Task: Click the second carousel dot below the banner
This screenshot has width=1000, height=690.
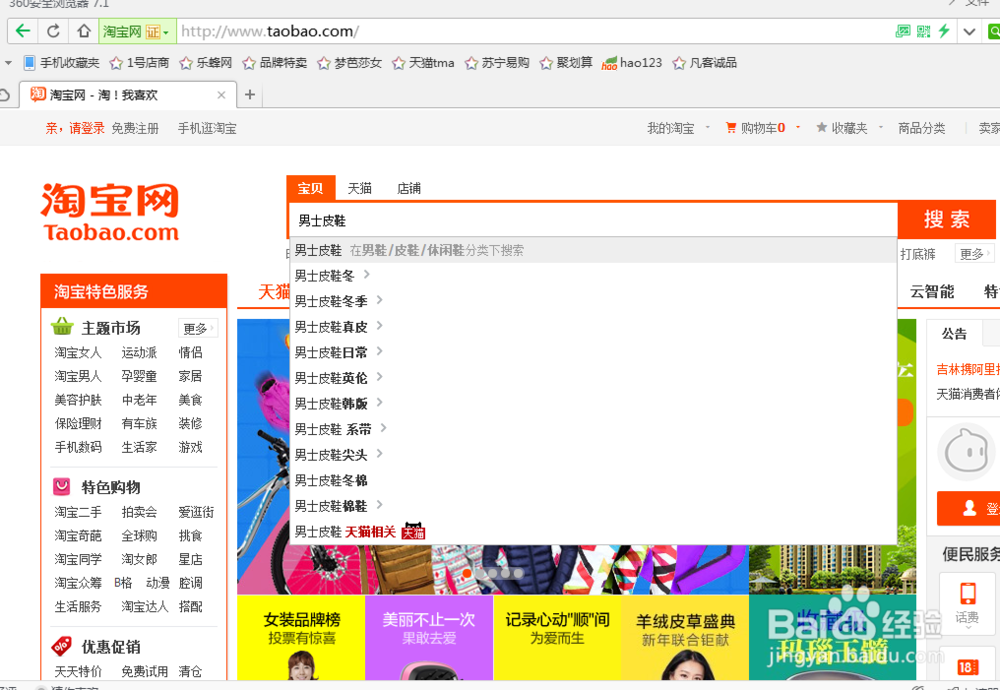Action: [x=482, y=572]
